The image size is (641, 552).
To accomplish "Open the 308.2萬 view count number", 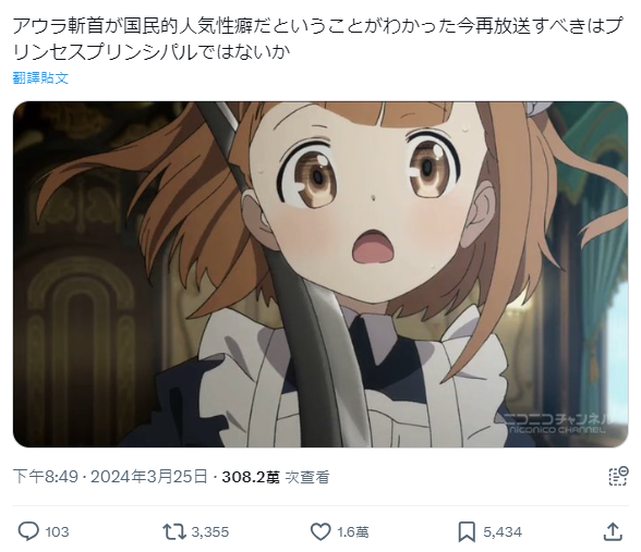I will pyautogui.click(x=251, y=477).
